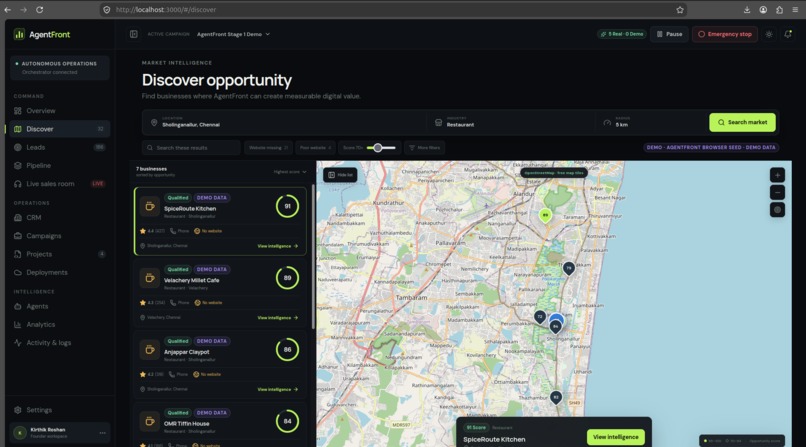The height and width of the screenshot is (447, 806).
Task: Click the OpenStreetMap attribution label
Action: (x=554, y=173)
